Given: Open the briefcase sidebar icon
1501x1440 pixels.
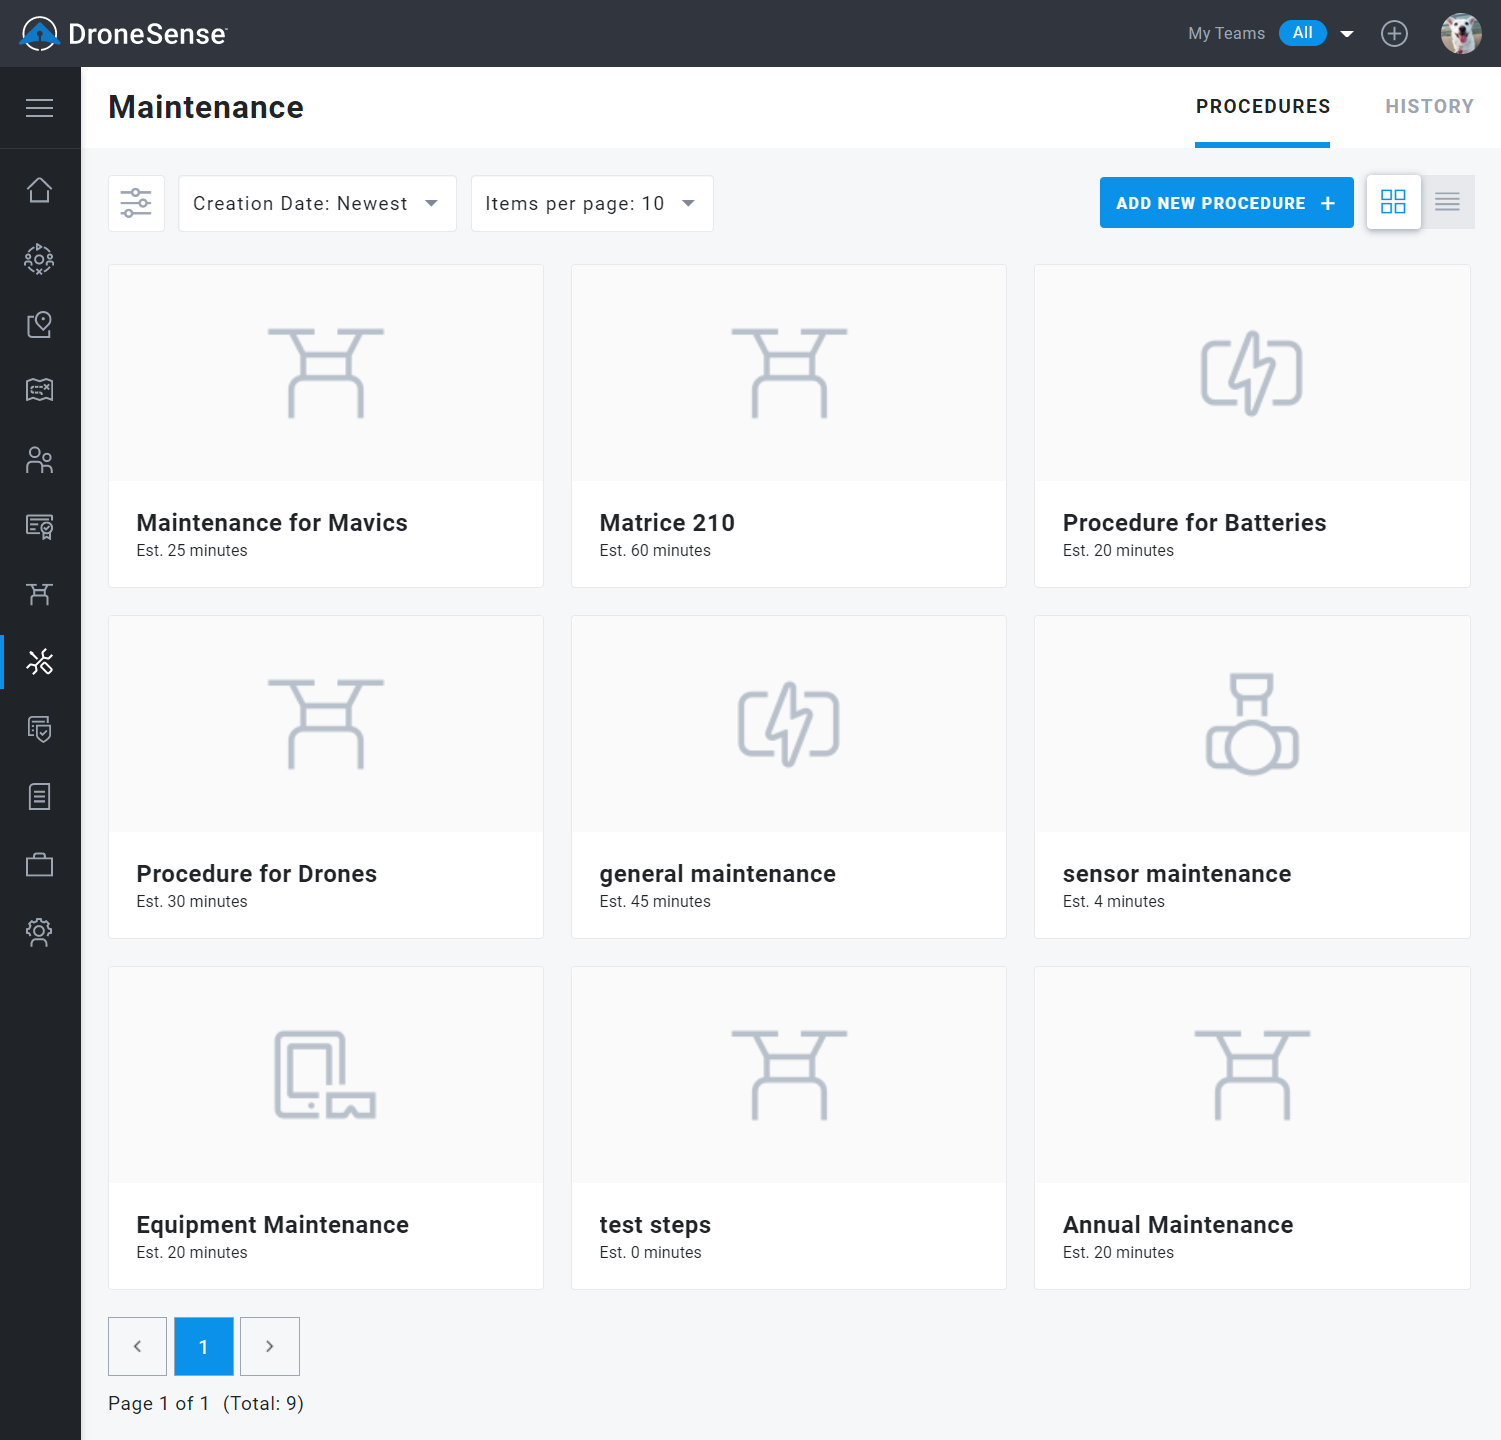Looking at the screenshot, I should tap(39, 864).
